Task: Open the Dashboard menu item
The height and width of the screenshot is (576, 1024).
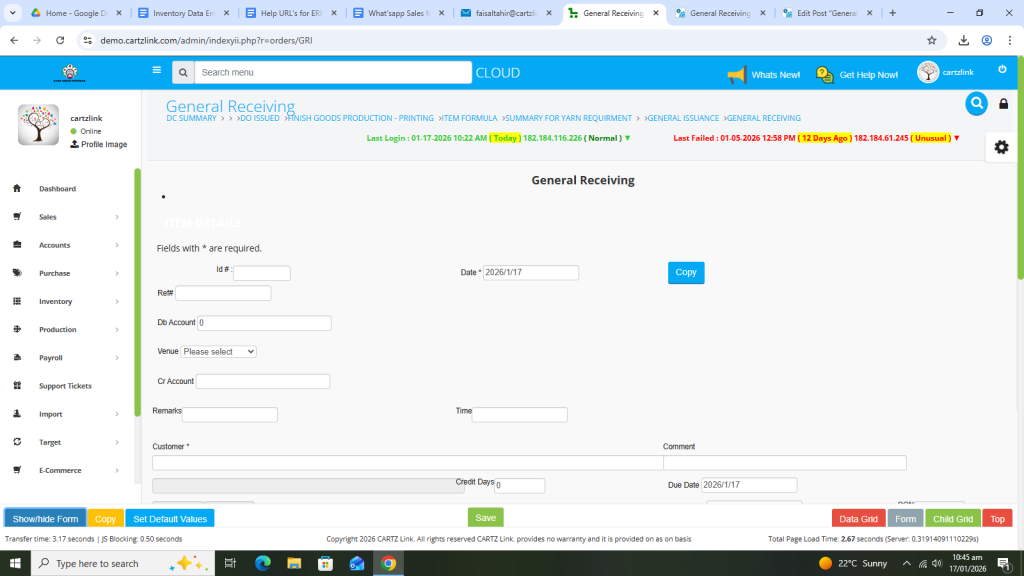Action: [57, 189]
